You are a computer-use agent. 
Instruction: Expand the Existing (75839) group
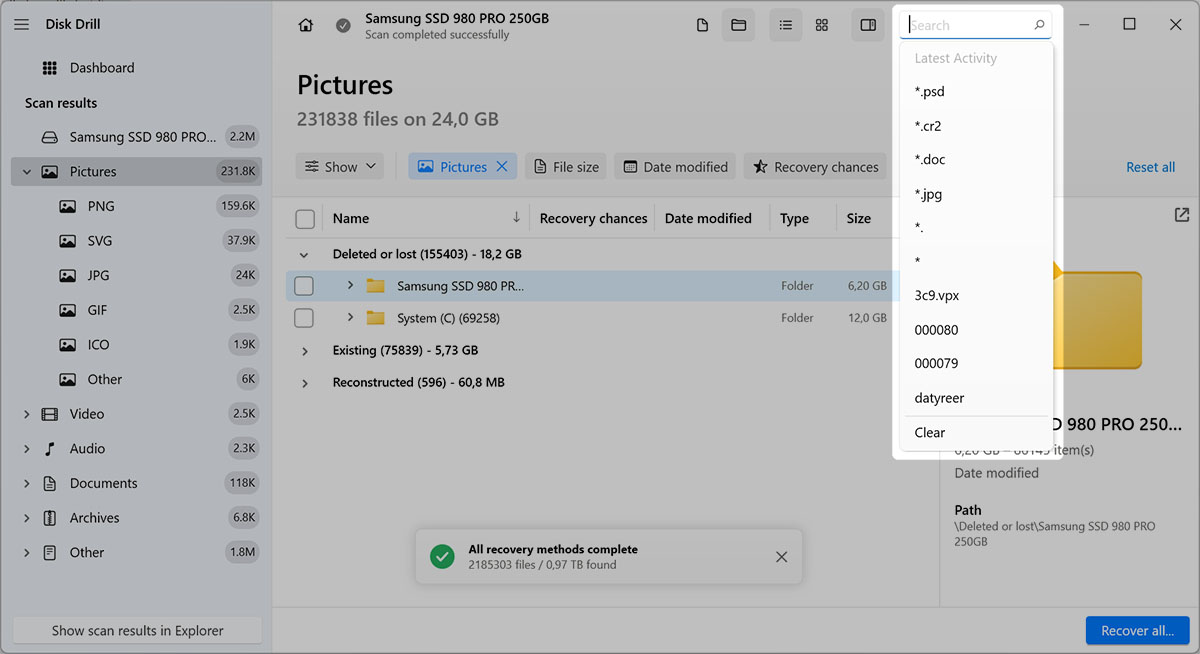click(304, 351)
